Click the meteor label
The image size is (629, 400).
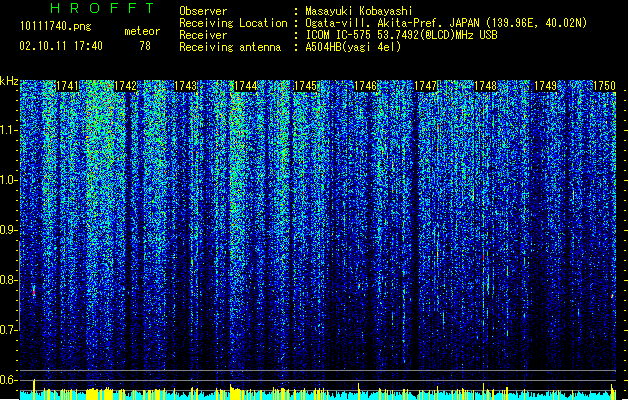pos(142,31)
